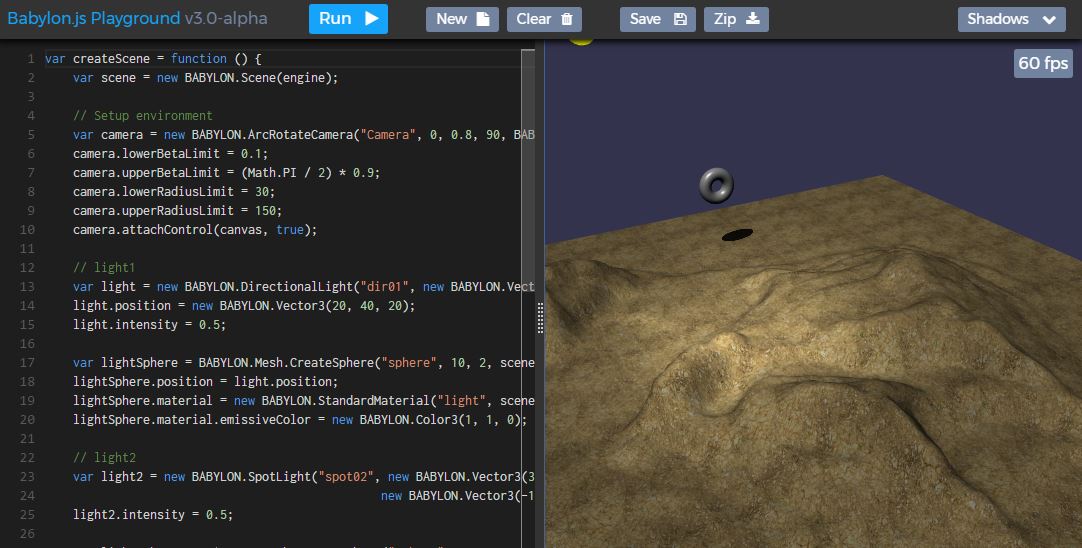Click 'camera.lowerBetaLimit = 0.1;' code line
Viewport: 1082px width, 548px height.
pyautogui.click(x=170, y=153)
